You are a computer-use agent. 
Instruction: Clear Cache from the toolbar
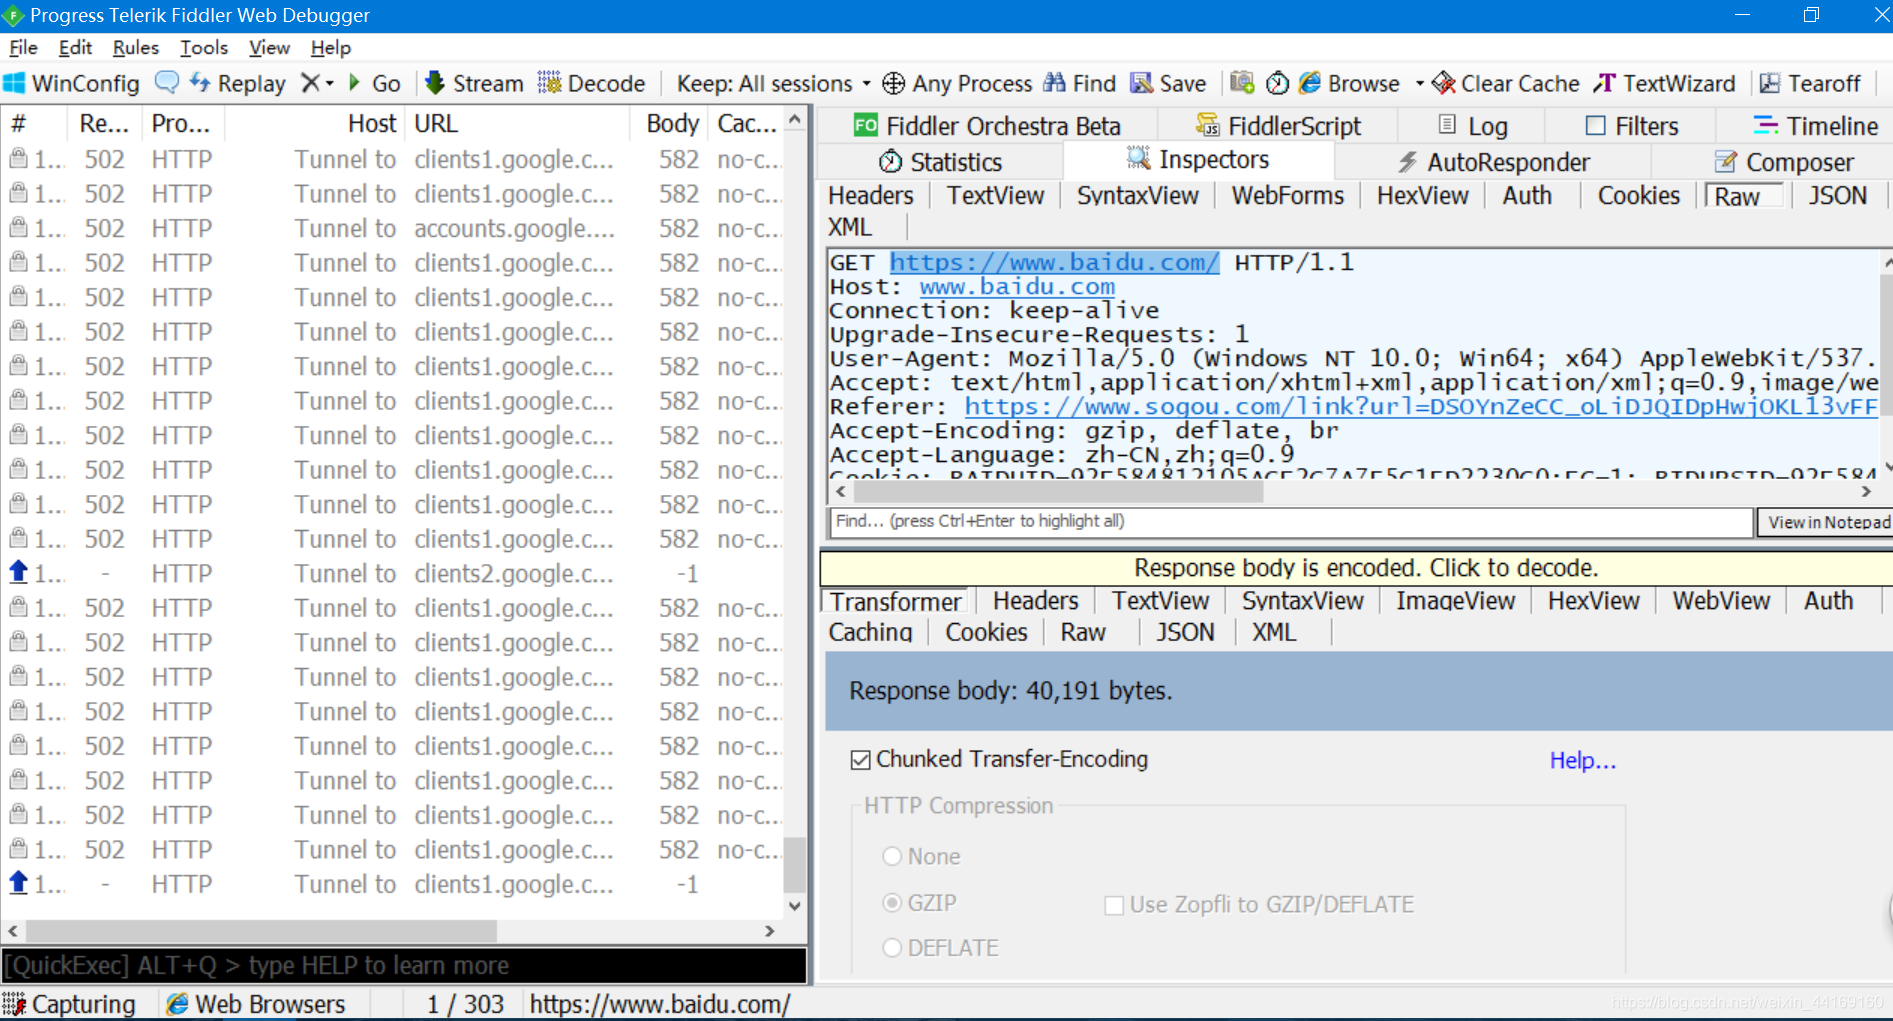[1506, 84]
